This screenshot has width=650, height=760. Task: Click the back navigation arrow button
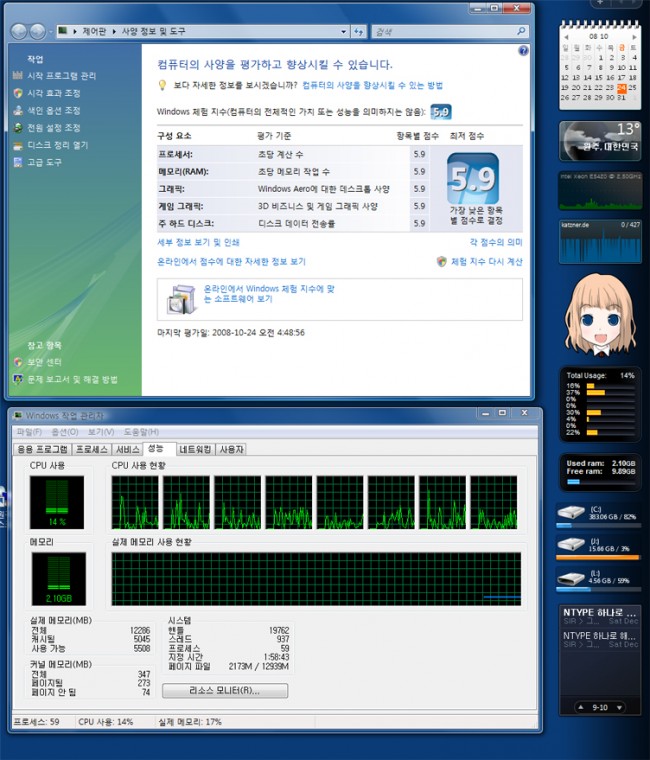pos(20,31)
